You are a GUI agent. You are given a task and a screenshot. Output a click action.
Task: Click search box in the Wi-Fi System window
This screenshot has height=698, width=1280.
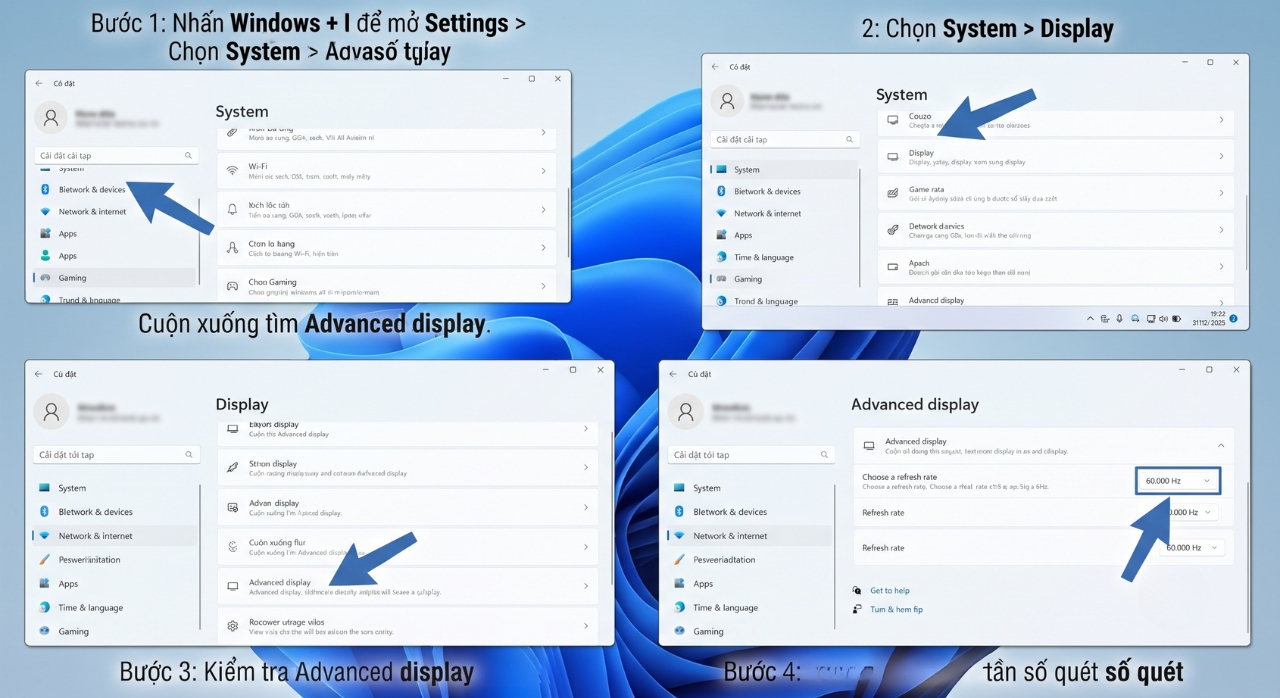click(x=116, y=156)
